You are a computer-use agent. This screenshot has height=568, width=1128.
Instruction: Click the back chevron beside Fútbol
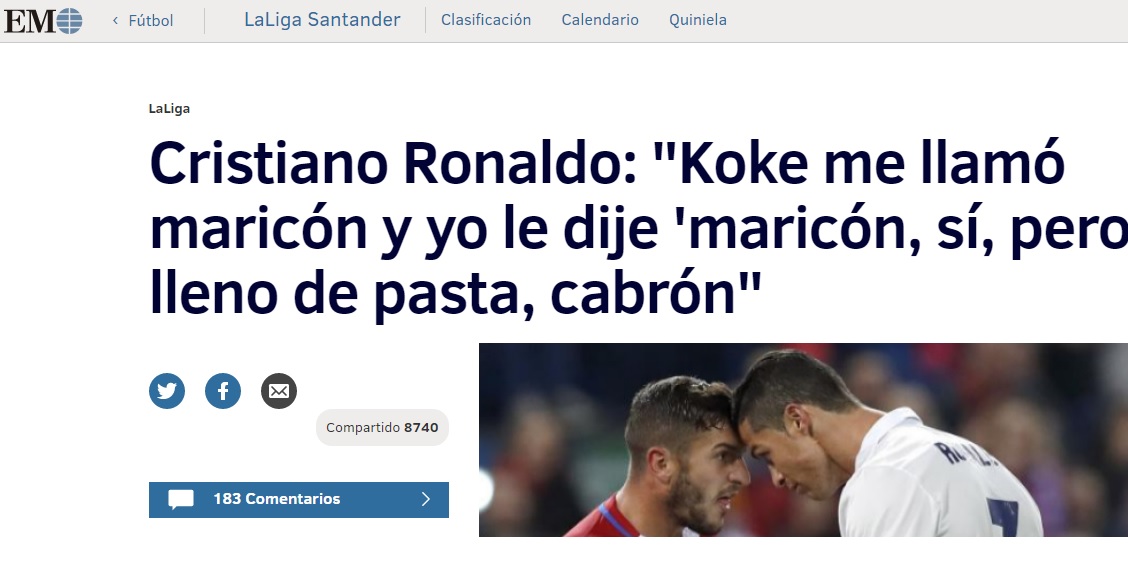click(x=115, y=20)
